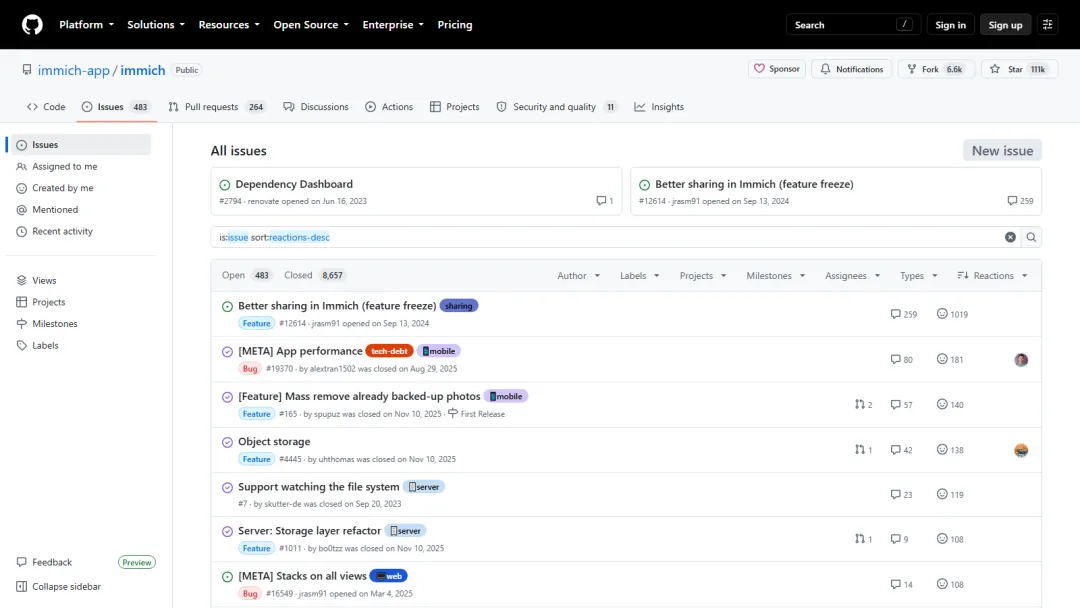This screenshot has height=608, width=1080.
Task: Click the pull request icon on Mass remove backed-up photos row
Action: point(860,405)
